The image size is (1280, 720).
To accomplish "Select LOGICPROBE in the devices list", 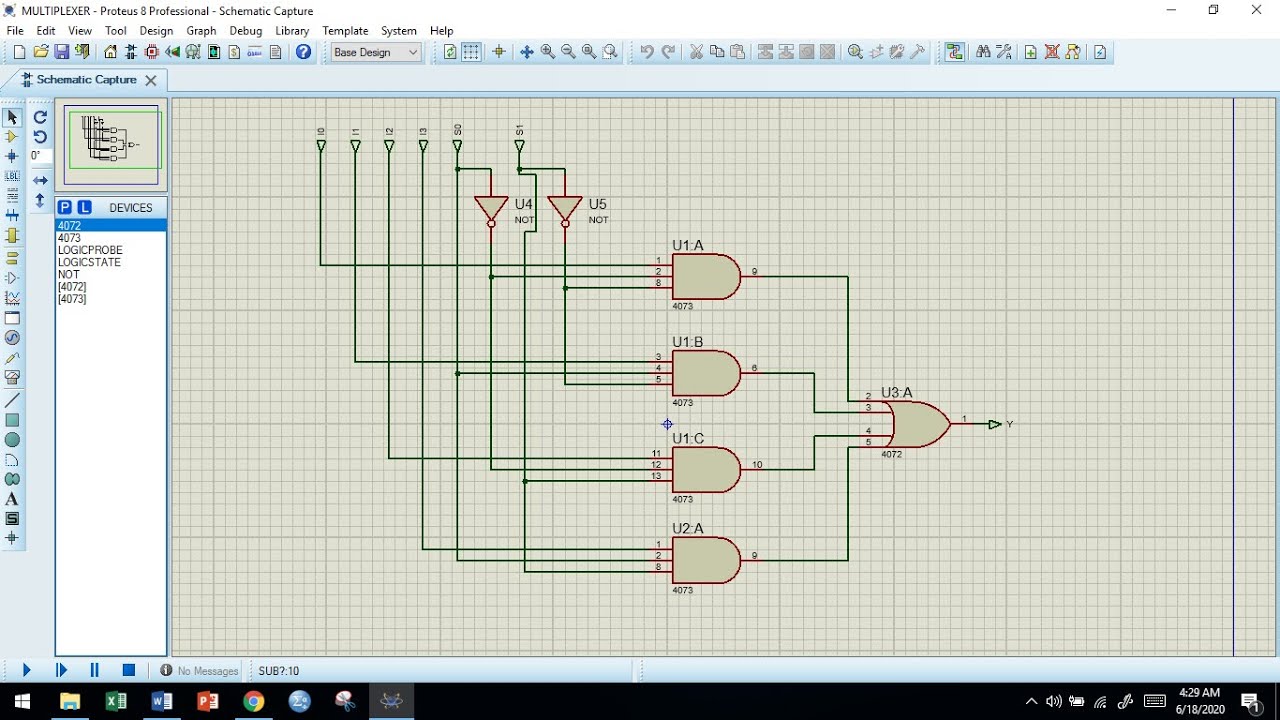I will click(x=110, y=250).
